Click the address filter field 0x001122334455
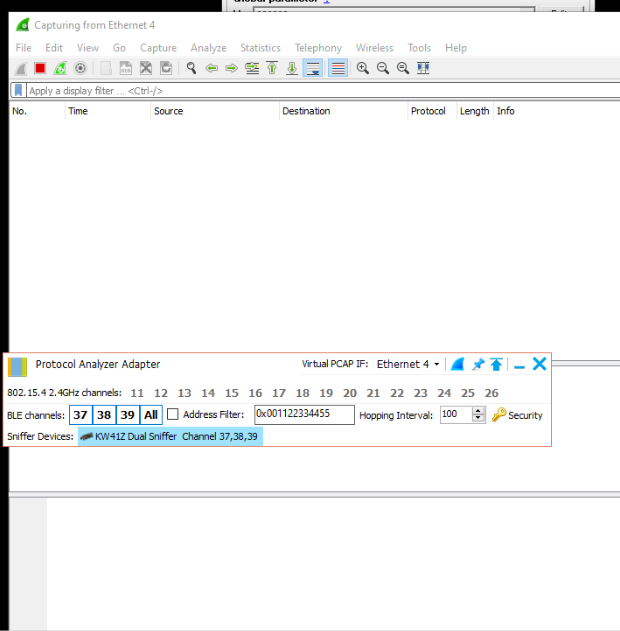This screenshot has height=631, width=620. (x=304, y=414)
